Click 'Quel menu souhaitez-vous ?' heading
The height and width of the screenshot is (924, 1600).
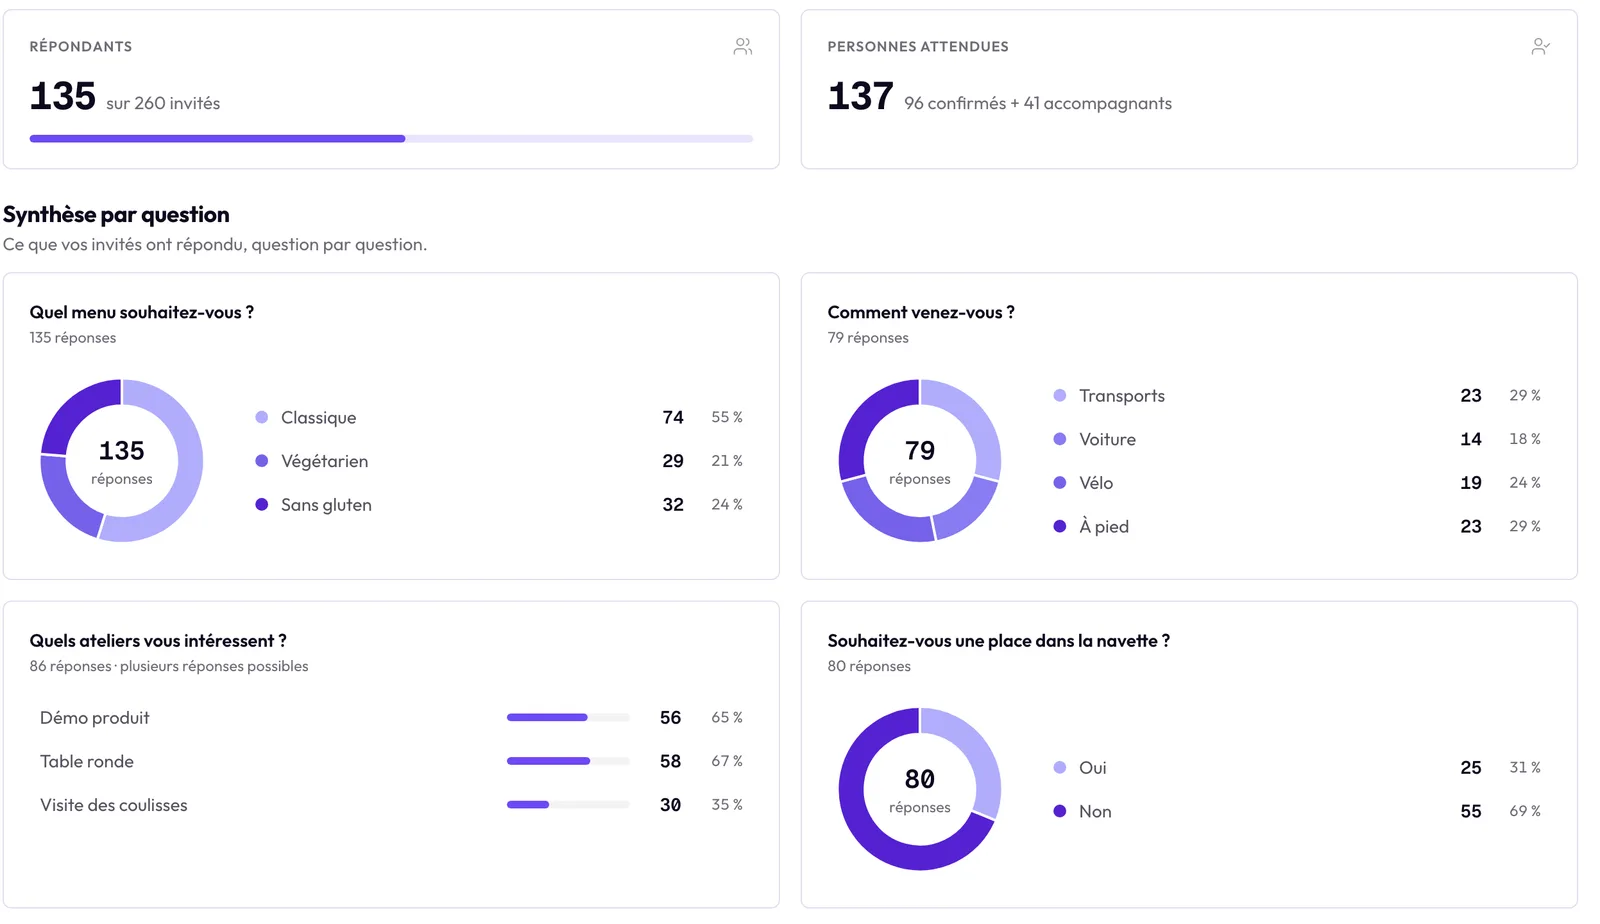pos(142,312)
